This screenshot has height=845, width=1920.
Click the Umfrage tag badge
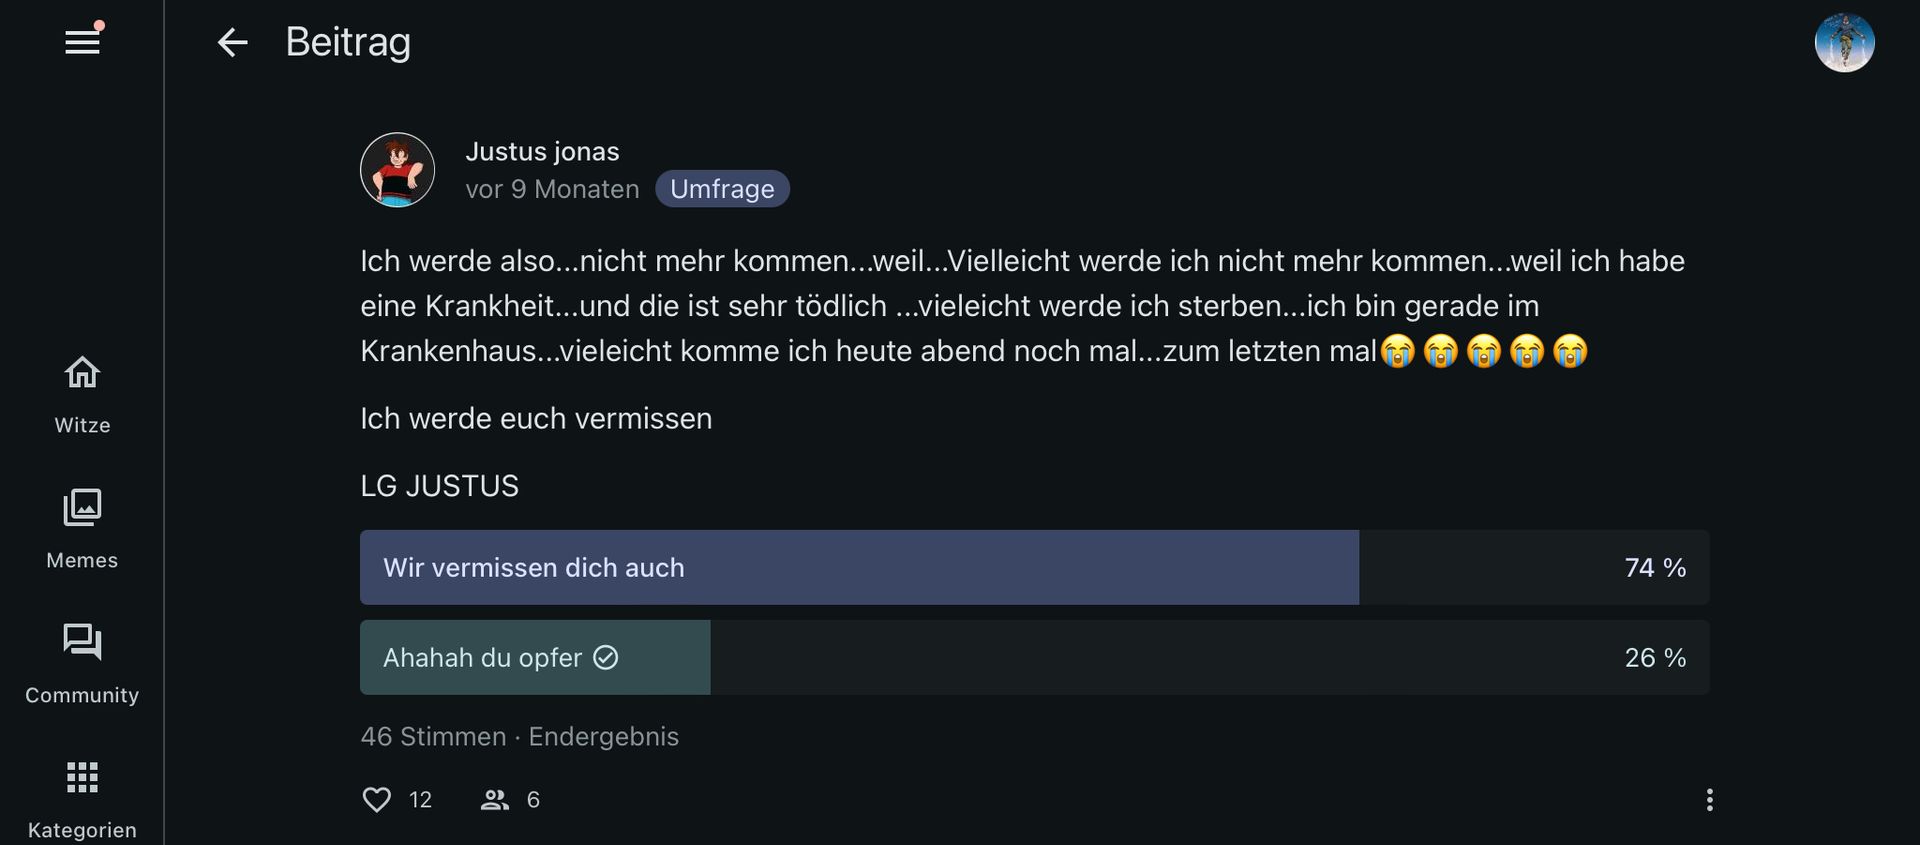tap(722, 189)
